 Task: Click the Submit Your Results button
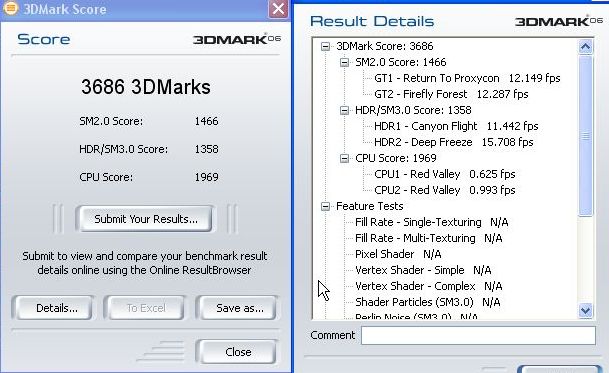pos(146,219)
